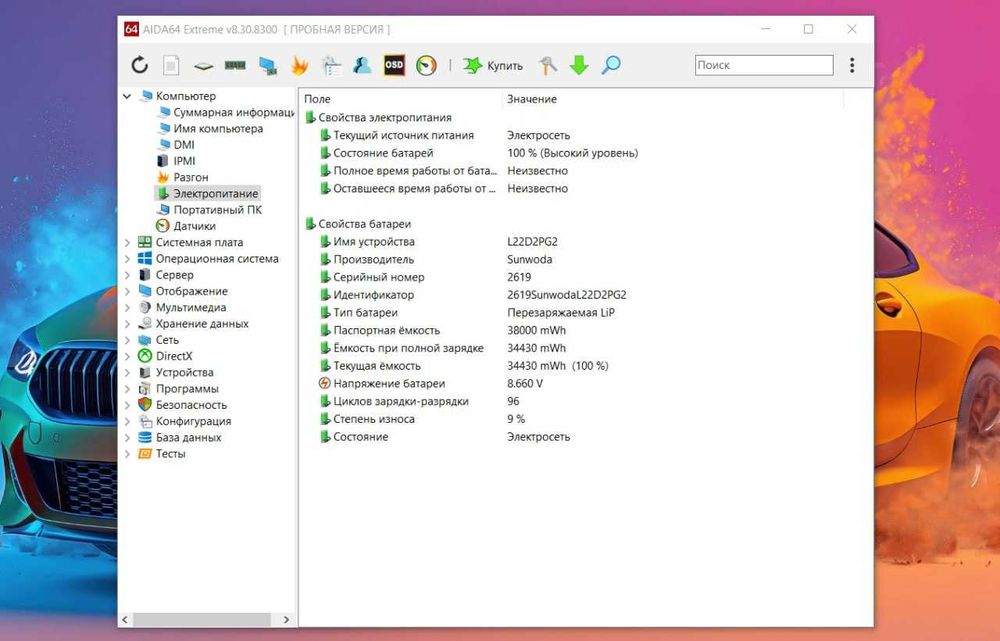The height and width of the screenshot is (641, 1000).
Task: Click the 38000 mWh value
Action: click(536, 330)
